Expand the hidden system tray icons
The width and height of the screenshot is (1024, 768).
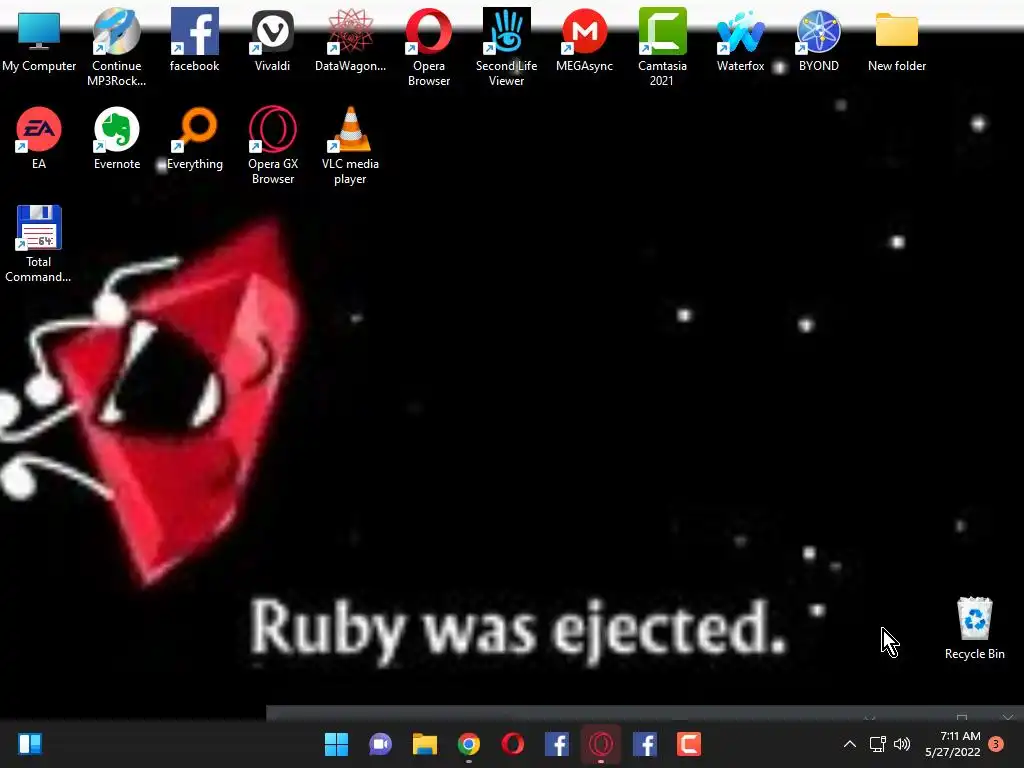[x=849, y=744]
